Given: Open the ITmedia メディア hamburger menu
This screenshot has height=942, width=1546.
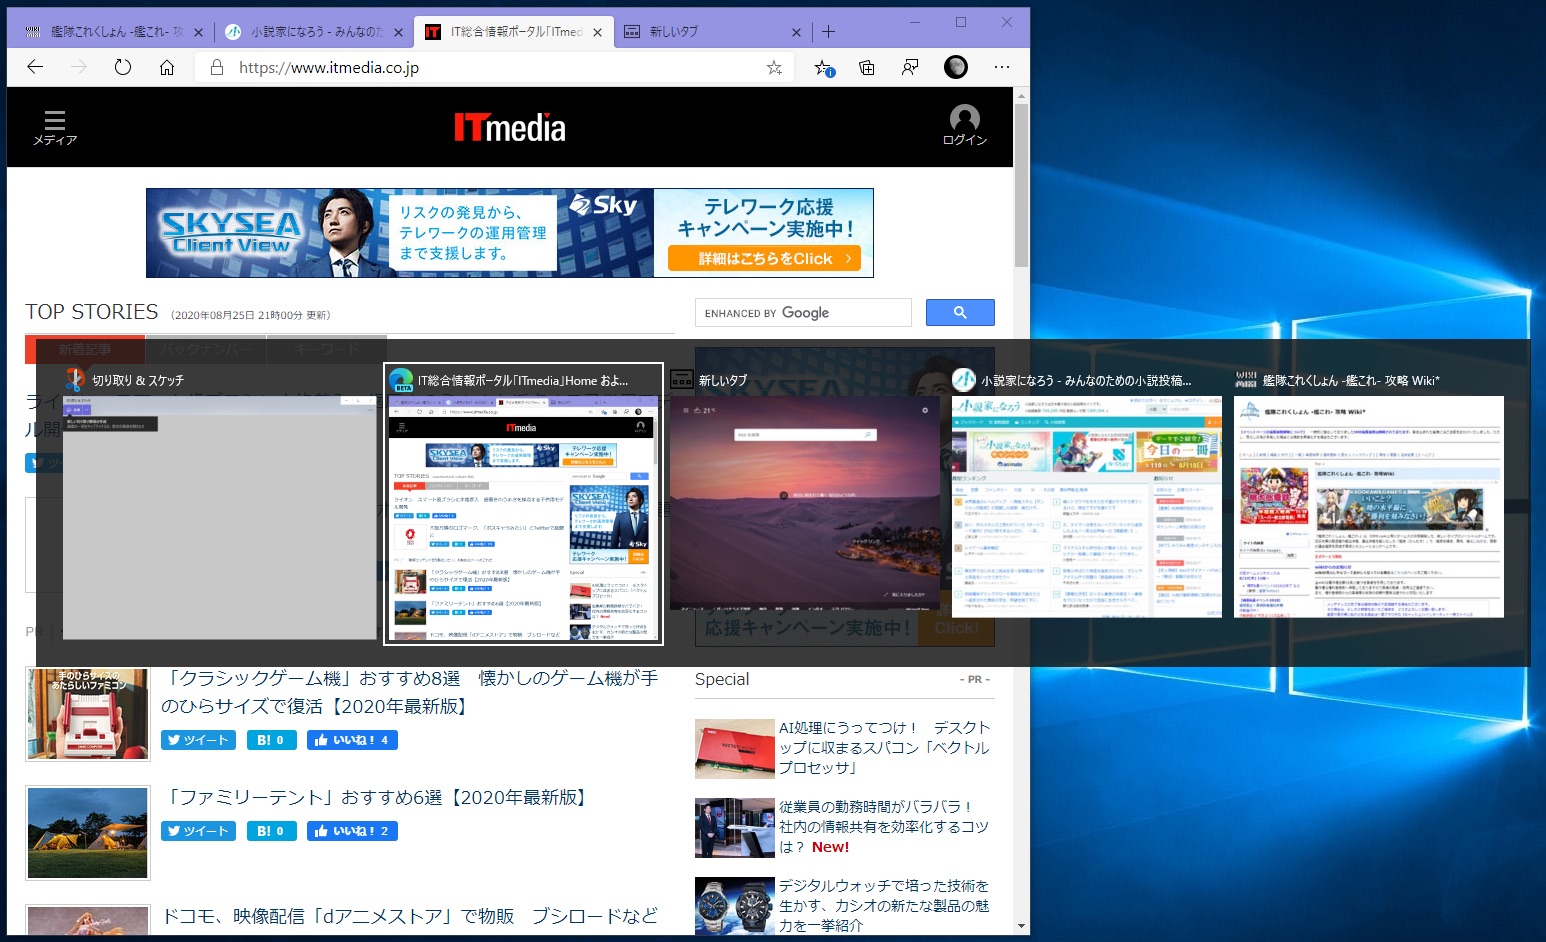Looking at the screenshot, I should 55,127.
